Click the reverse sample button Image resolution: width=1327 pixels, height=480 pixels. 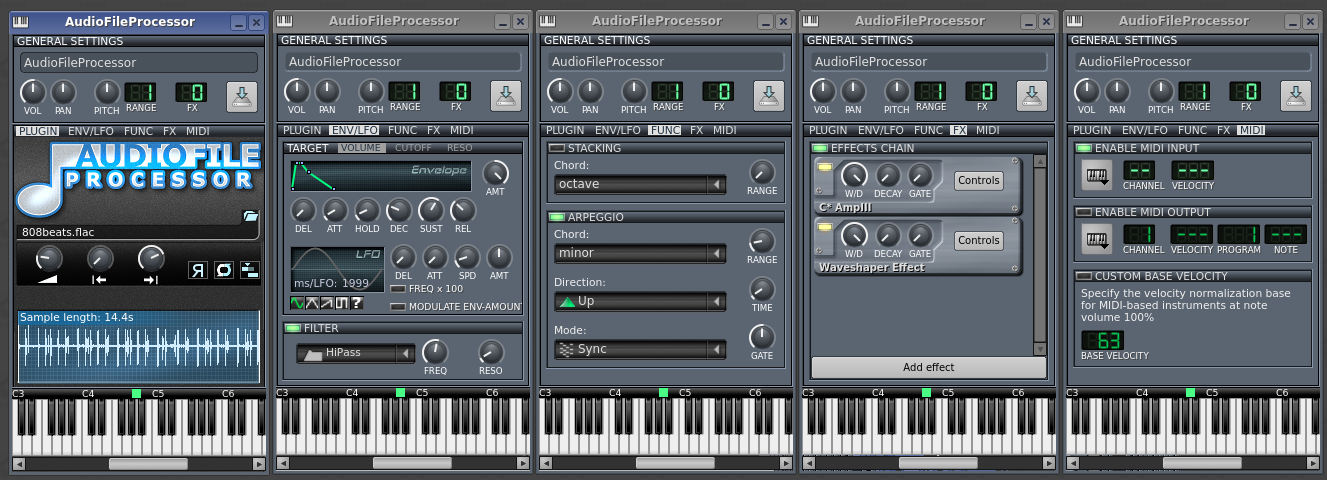point(198,270)
